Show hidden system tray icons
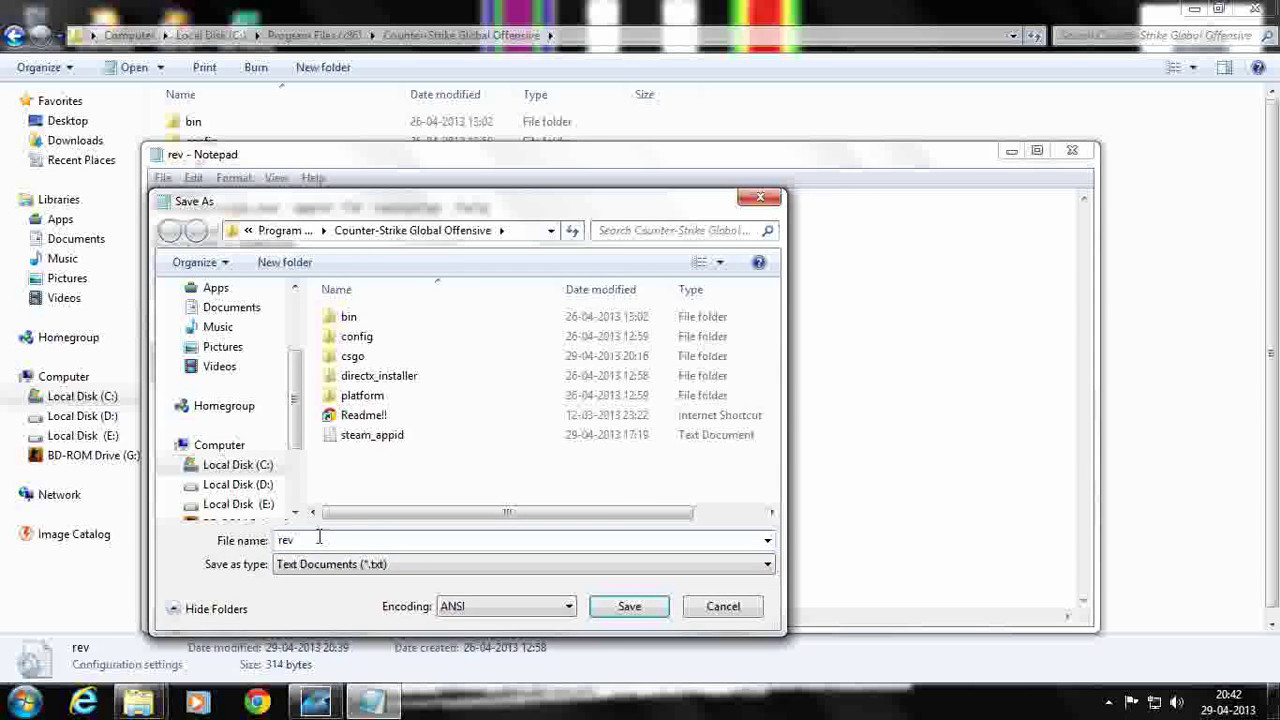 click(x=1108, y=702)
